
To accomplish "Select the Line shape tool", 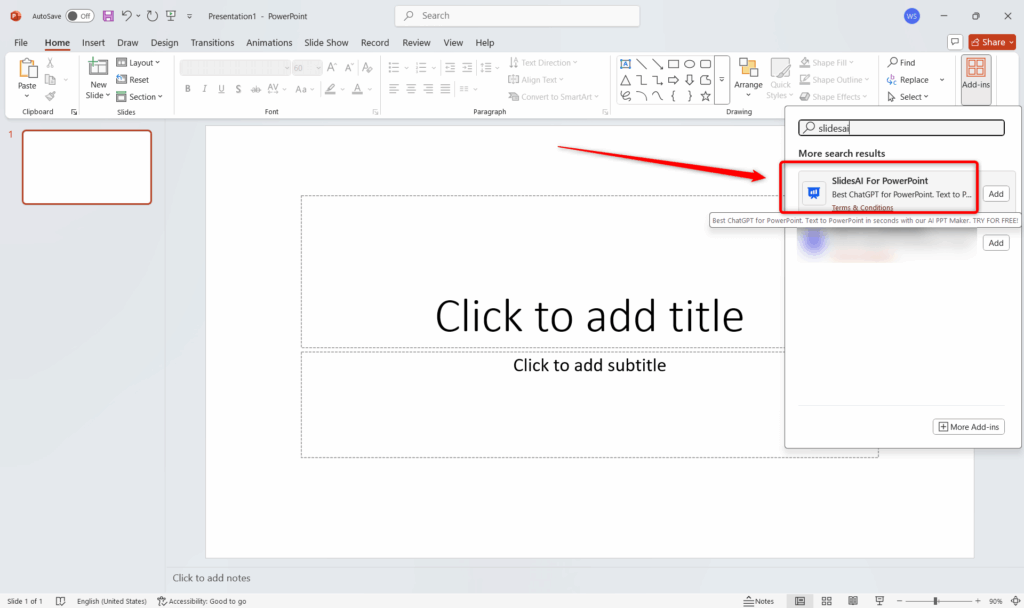I will 640,62.
